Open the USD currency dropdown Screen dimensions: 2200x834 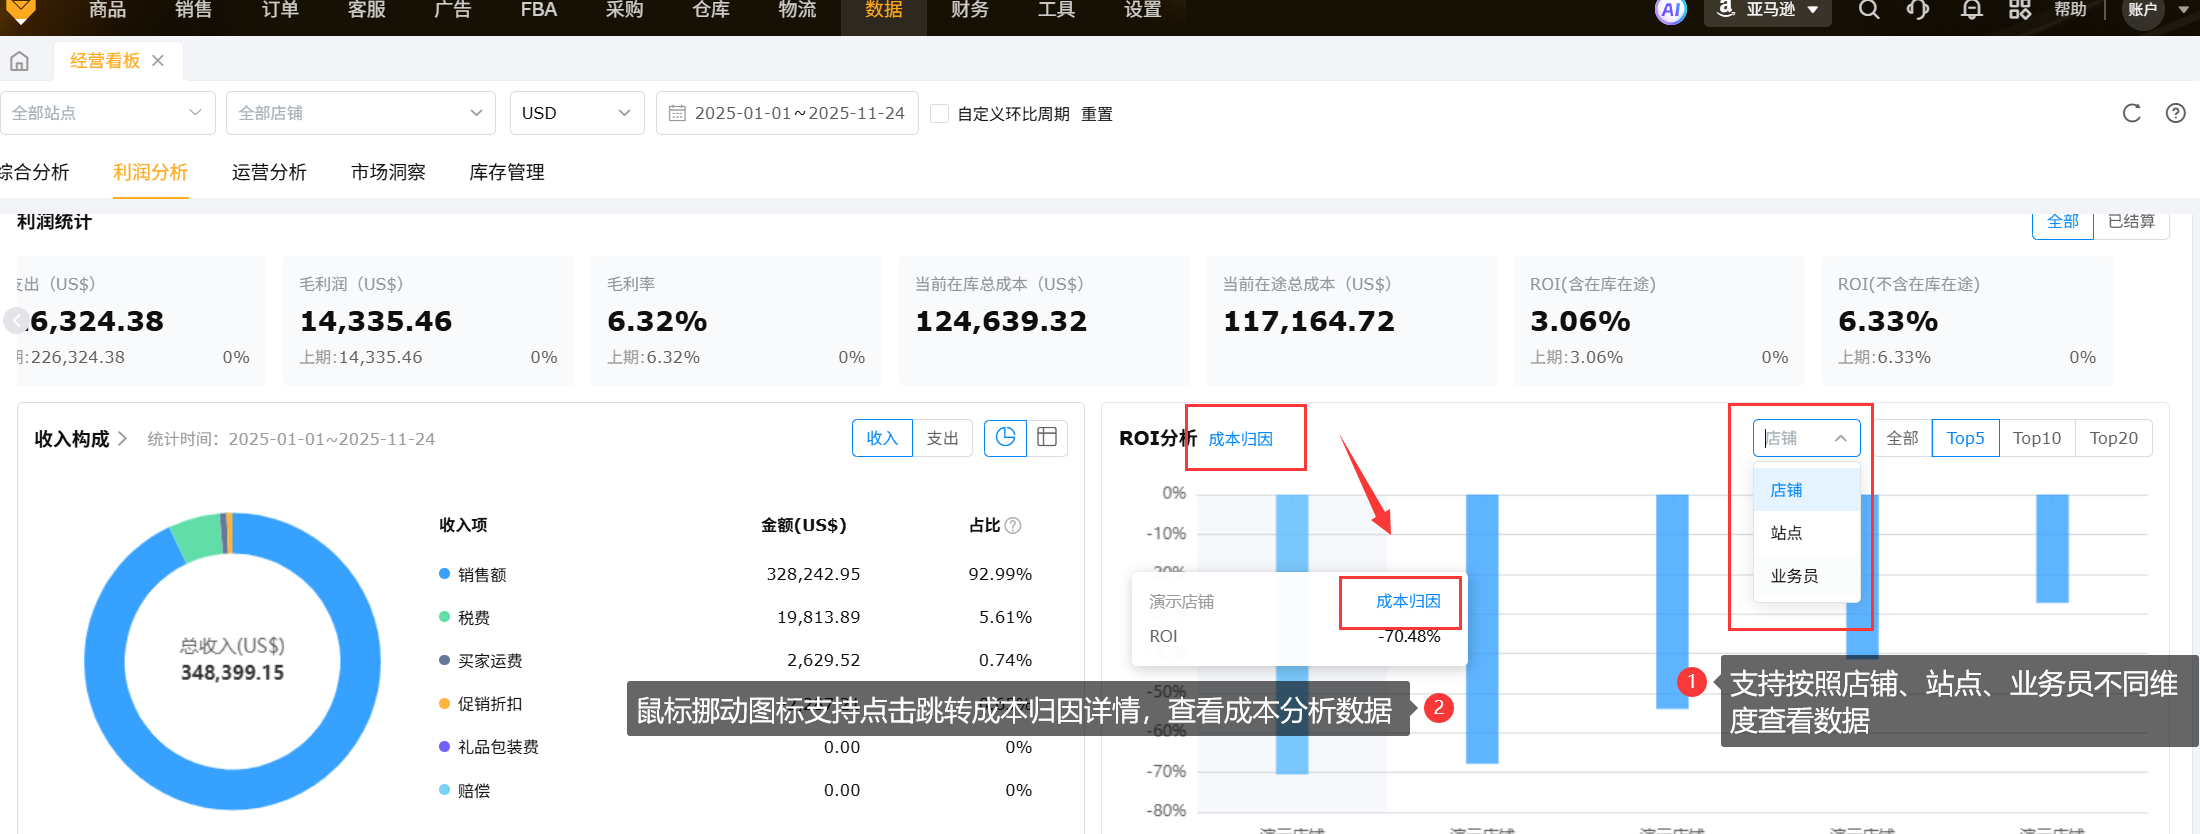click(x=577, y=113)
